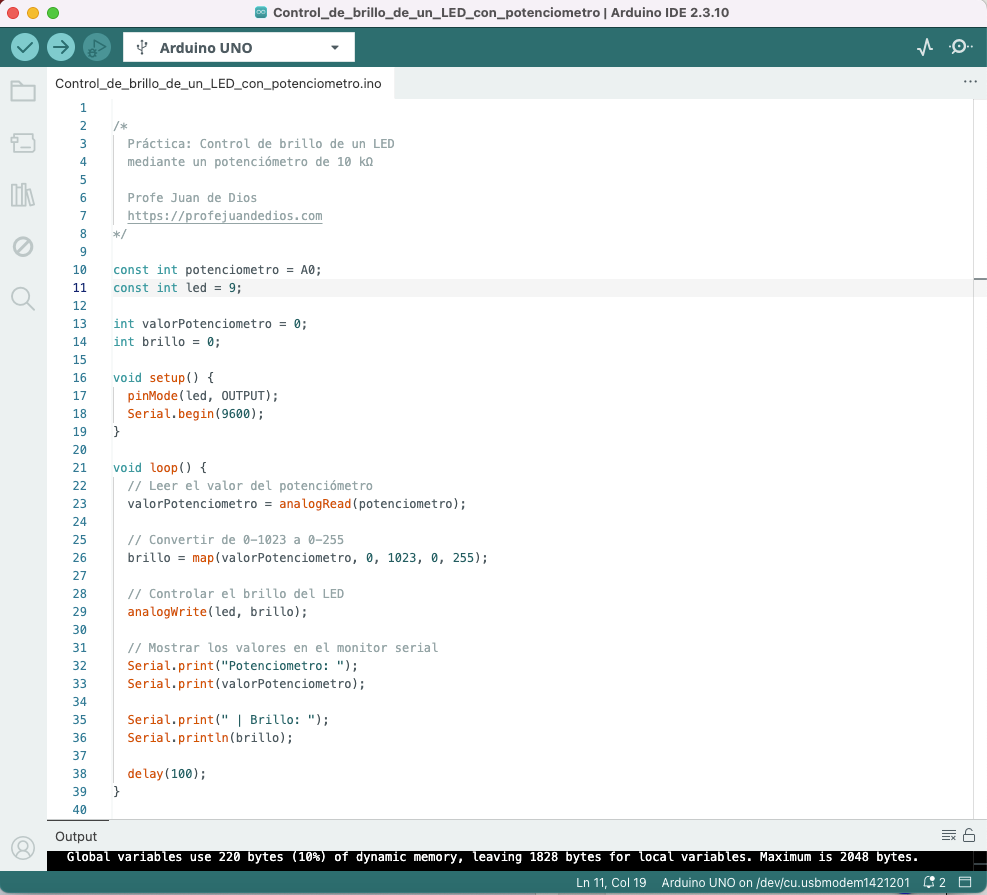Click the editor vertical scrollbar
This screenshot has width=987, height=895.
click(980, 458)
